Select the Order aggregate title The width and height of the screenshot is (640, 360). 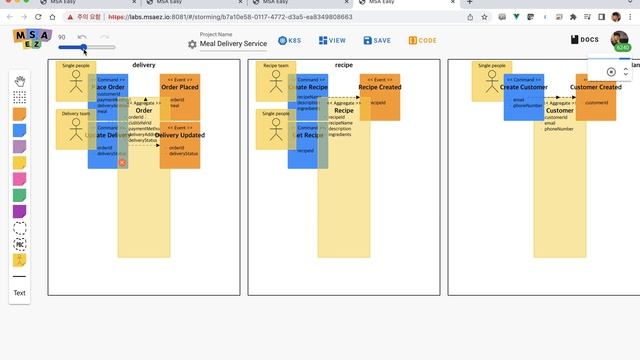coord(144,110)
